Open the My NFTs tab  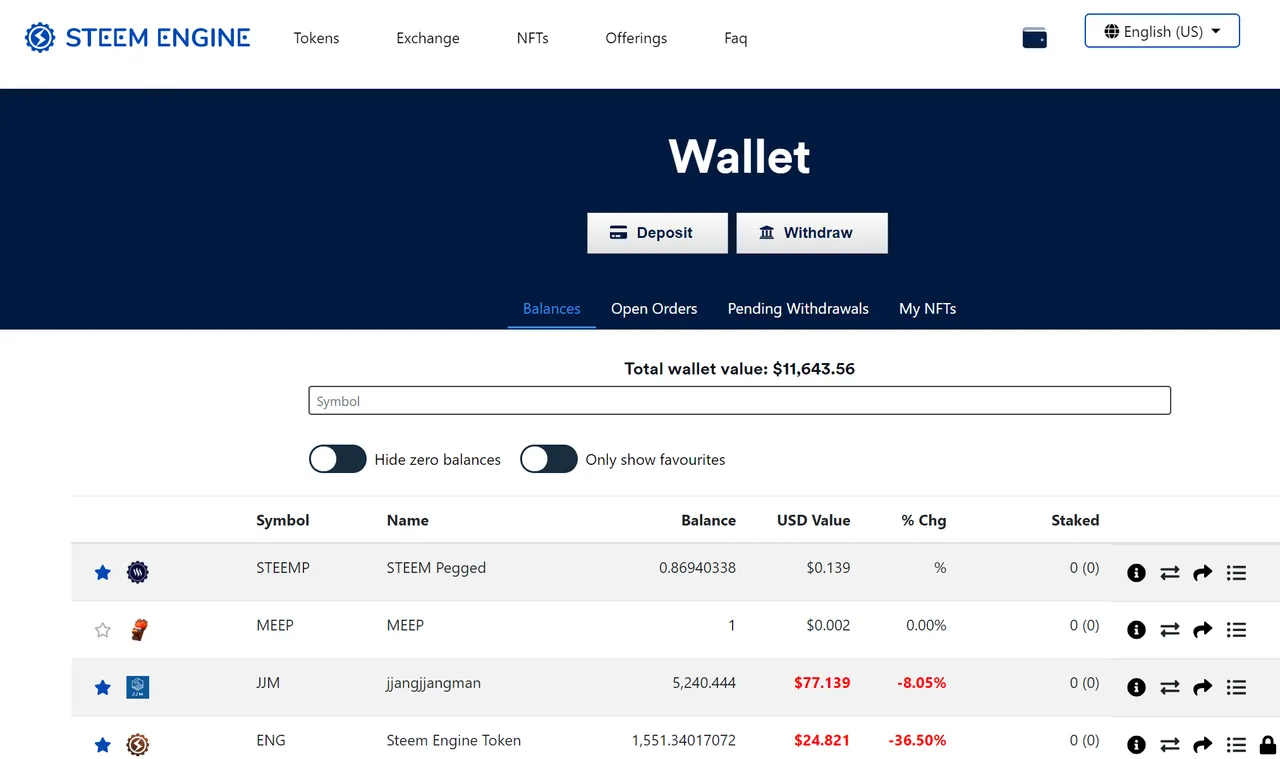point(927,308)
